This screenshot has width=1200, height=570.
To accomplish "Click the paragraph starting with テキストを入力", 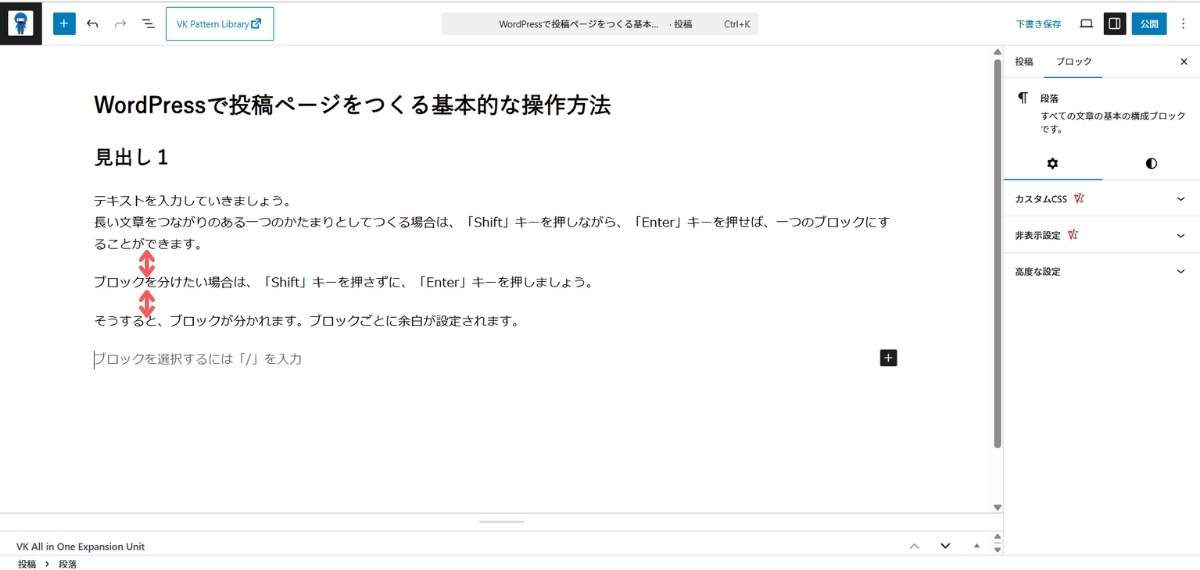I will click(x=492, y=222).
